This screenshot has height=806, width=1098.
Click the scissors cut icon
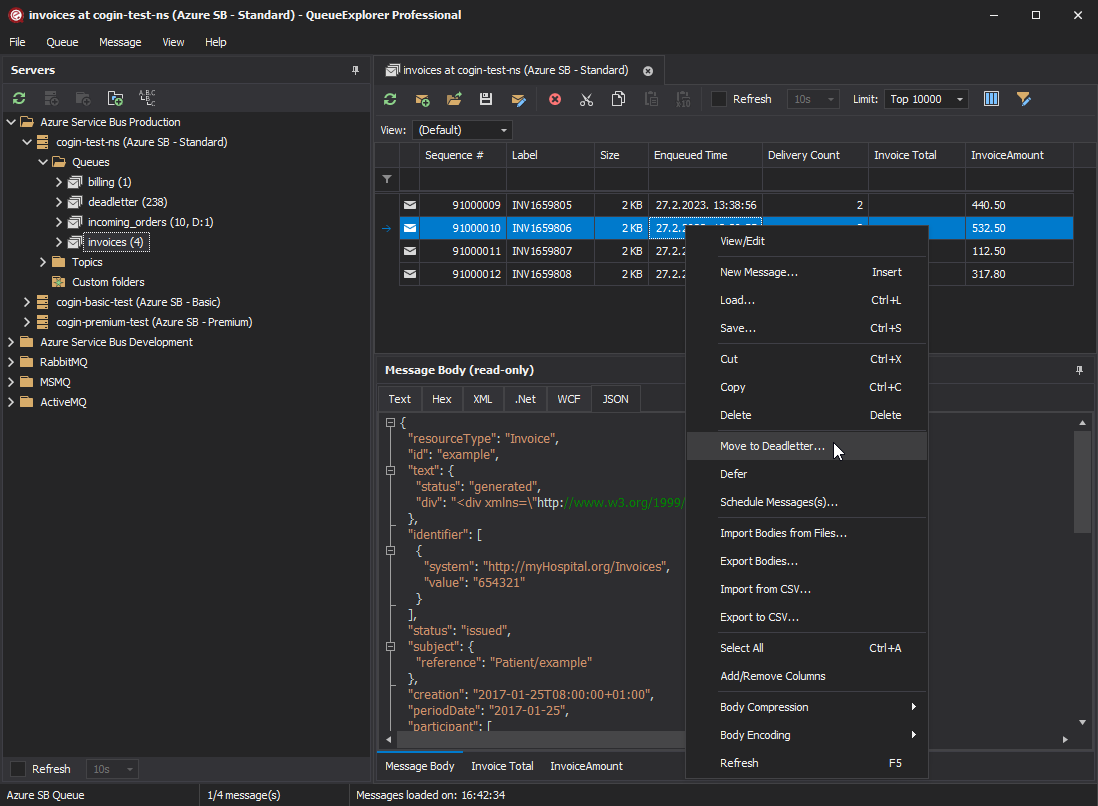tap(587, 99)
